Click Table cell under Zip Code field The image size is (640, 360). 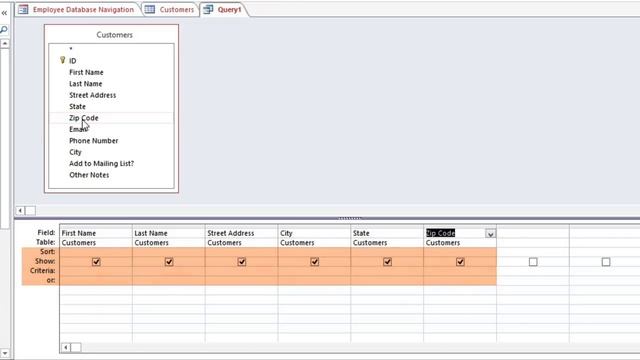click(460, 243)
